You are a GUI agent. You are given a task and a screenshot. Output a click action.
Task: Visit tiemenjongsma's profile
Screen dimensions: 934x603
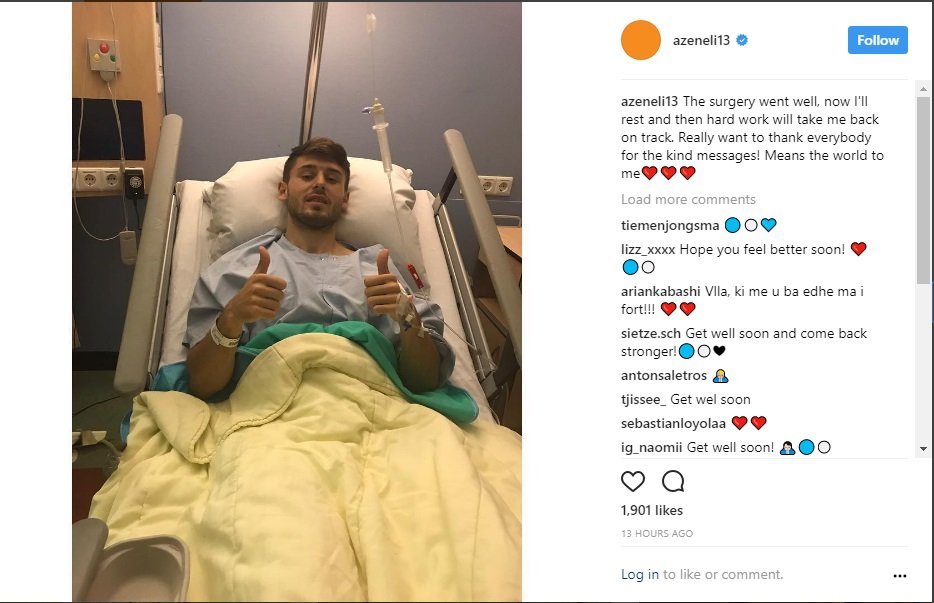click(670, 225)
